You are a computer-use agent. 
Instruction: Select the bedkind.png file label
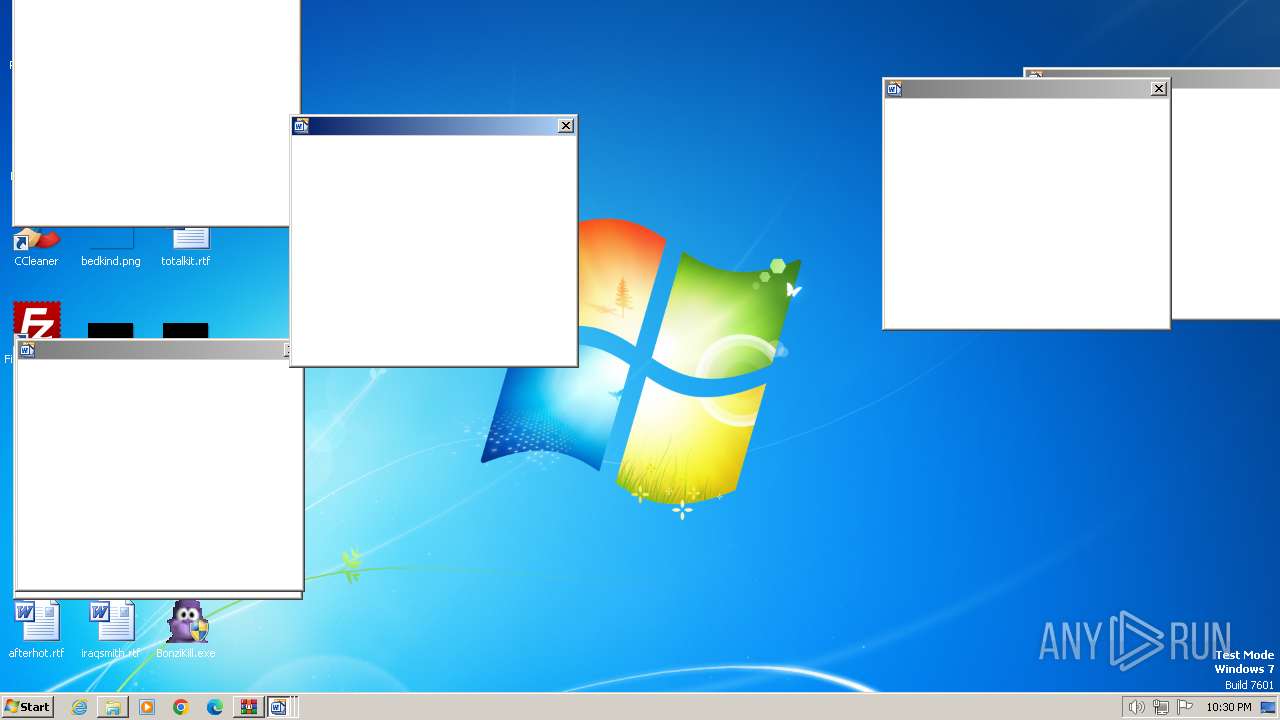click(111, 261)
